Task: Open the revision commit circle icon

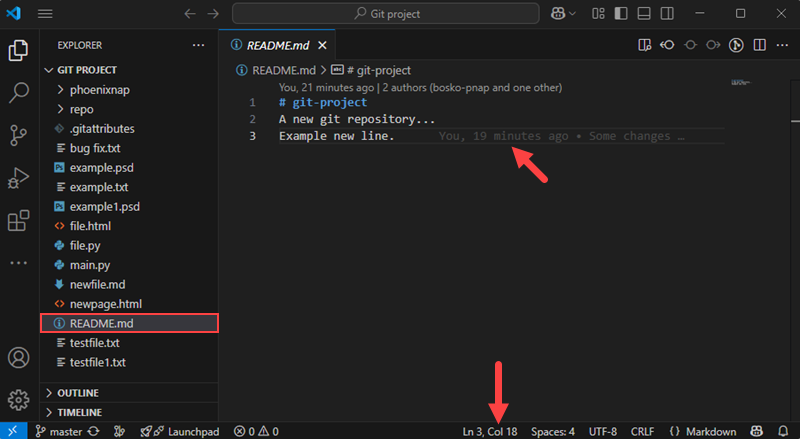Action: (x=690, y=45)
